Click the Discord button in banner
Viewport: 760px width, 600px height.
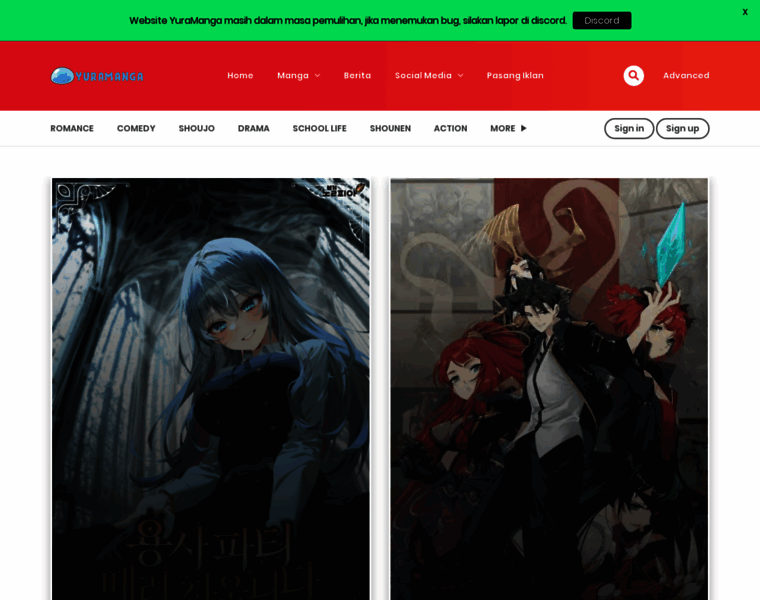602,20
